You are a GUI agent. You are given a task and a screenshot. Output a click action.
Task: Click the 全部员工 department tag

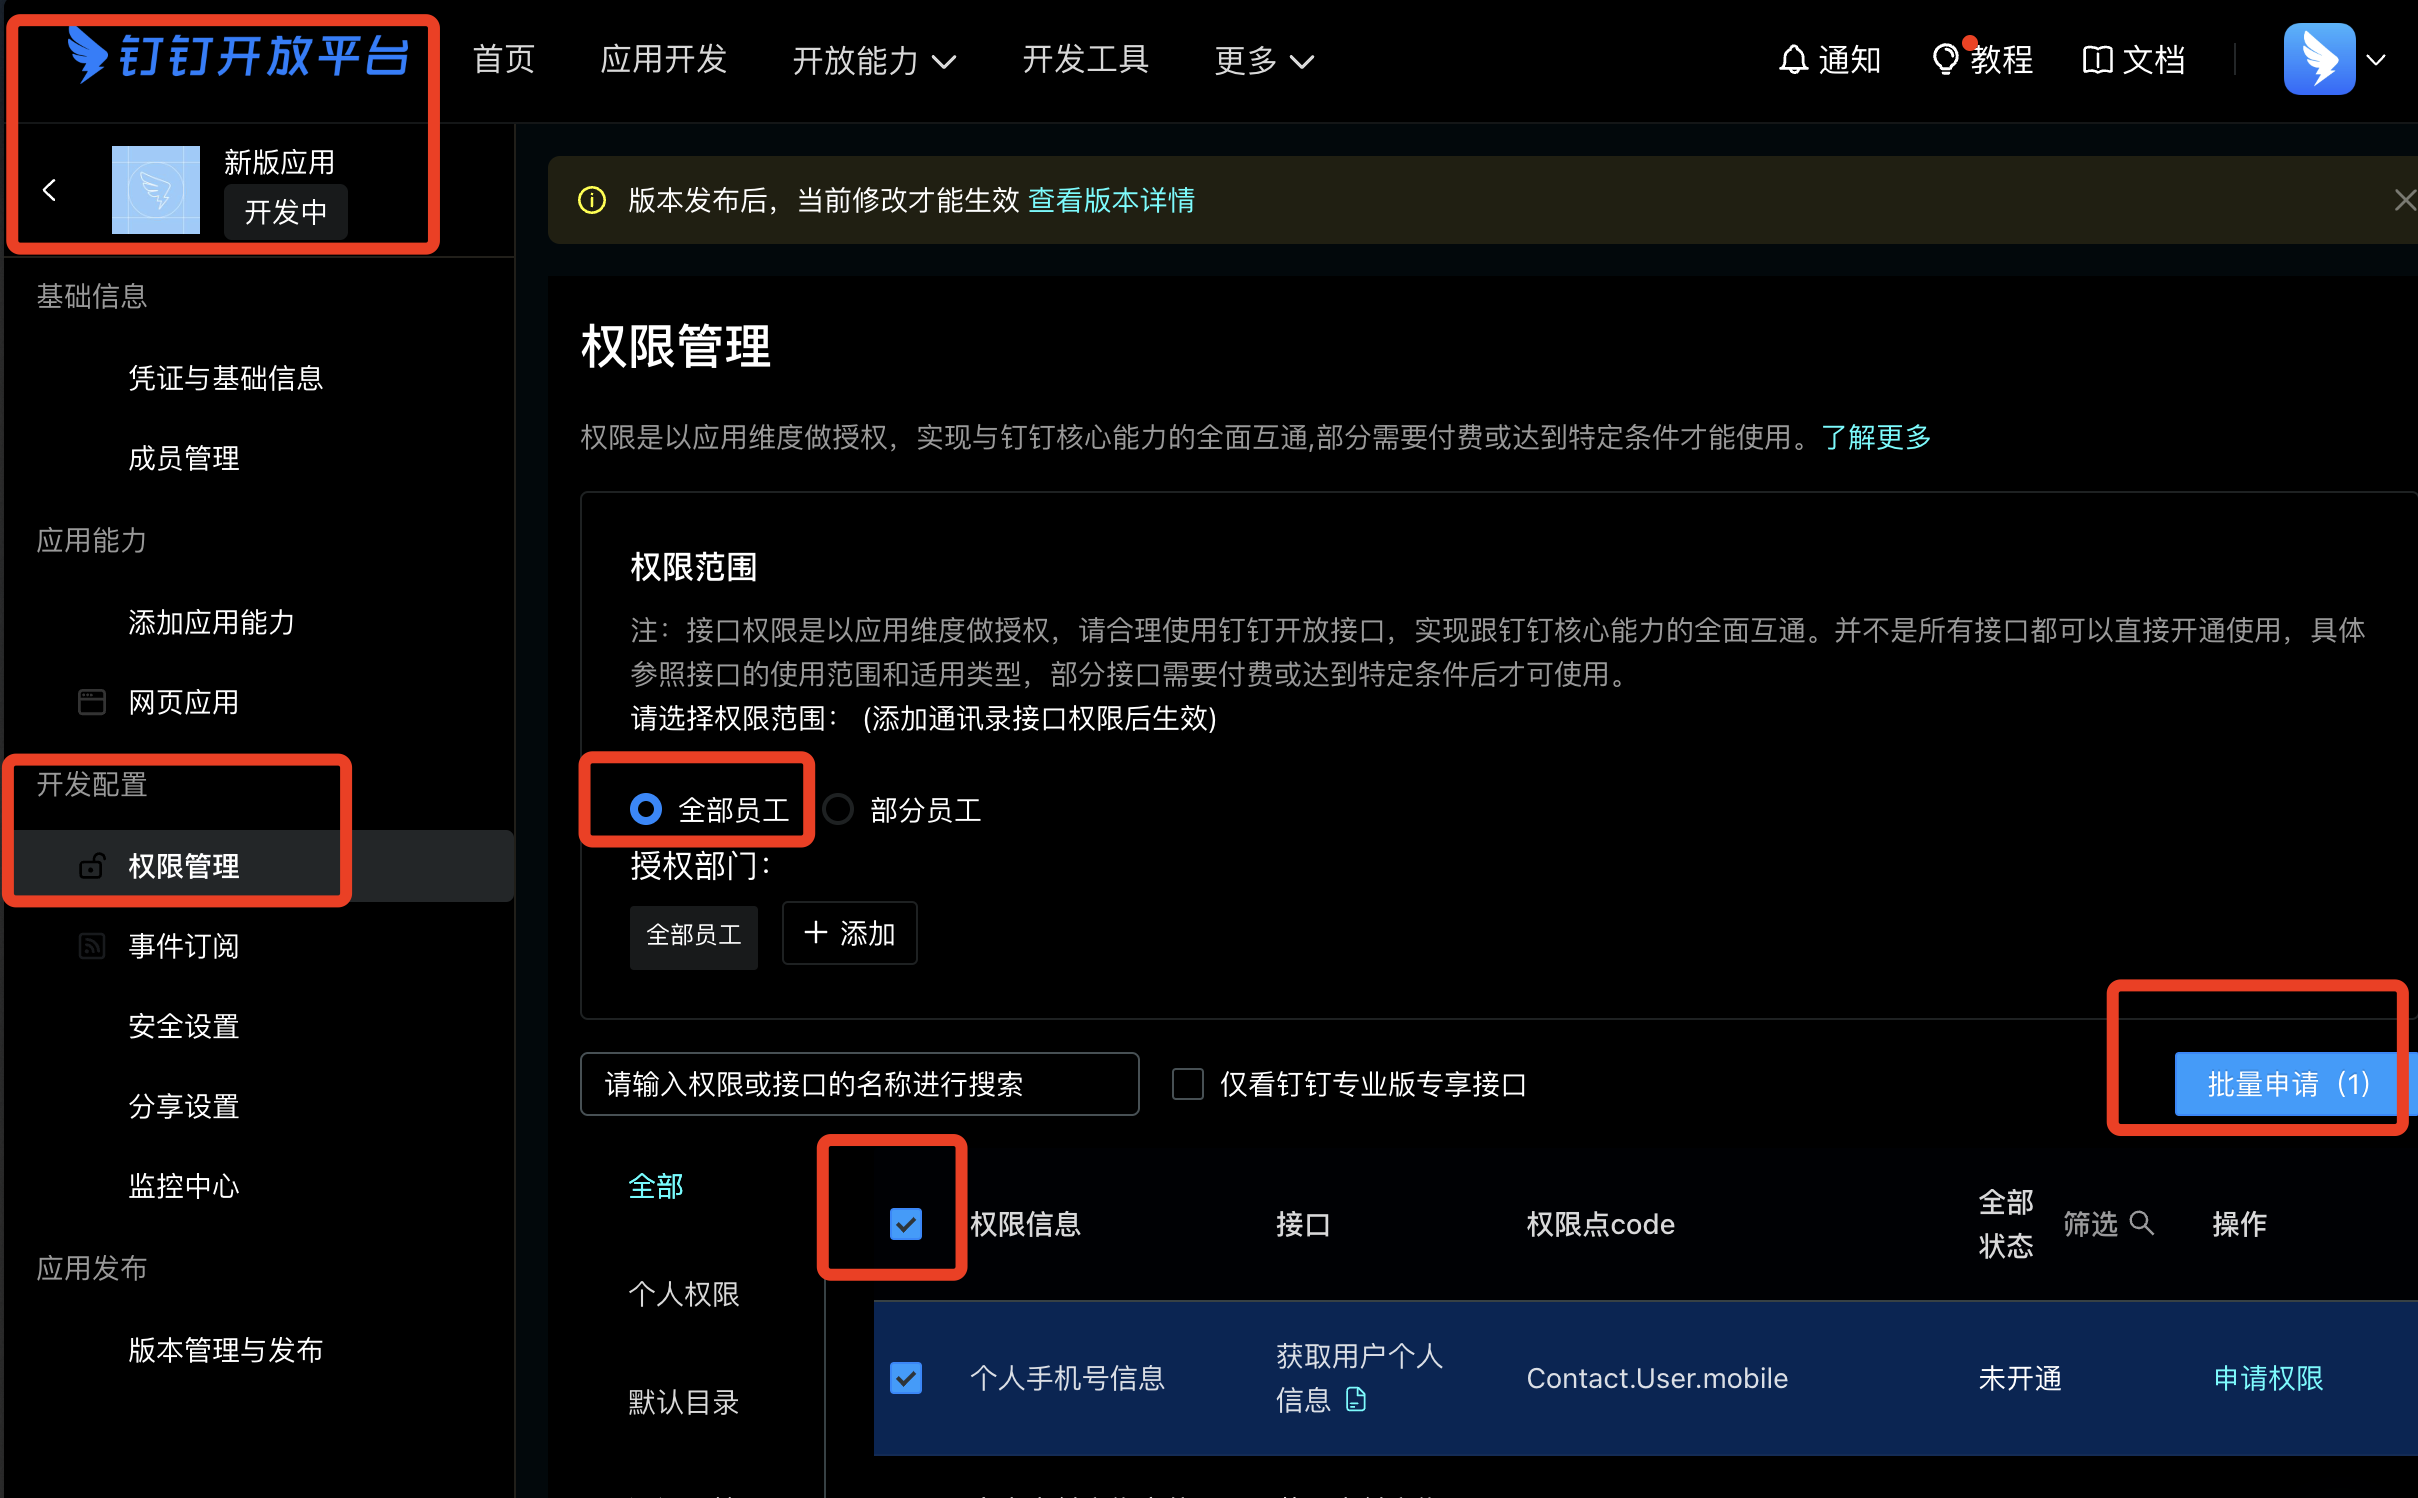[x=694, y=935]
